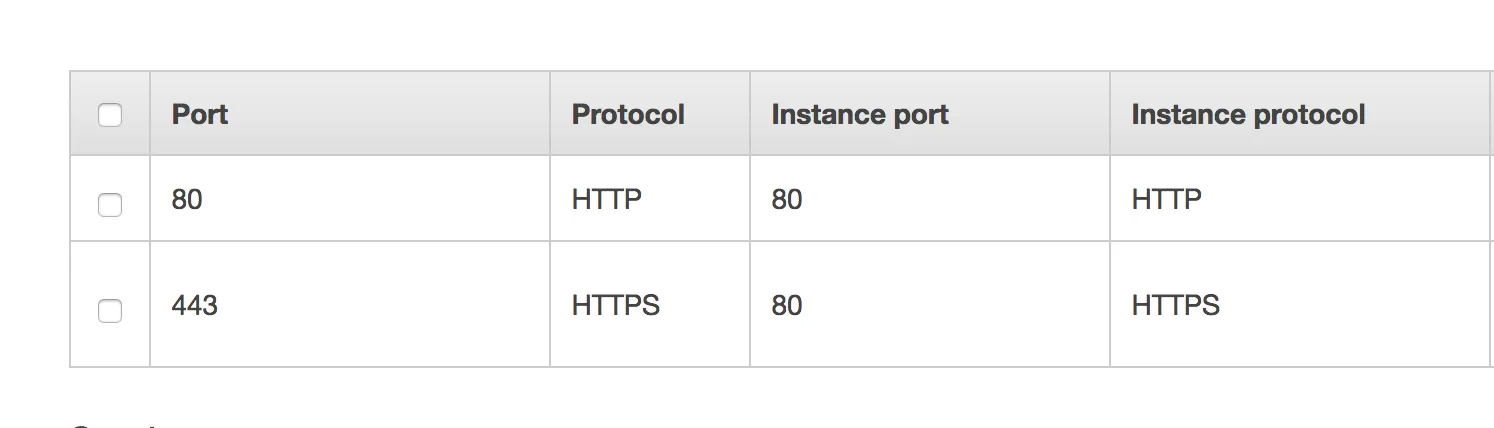Click HTTPS under Instance protocol column
The image size is (1494, 428).
click(1175, 305)
